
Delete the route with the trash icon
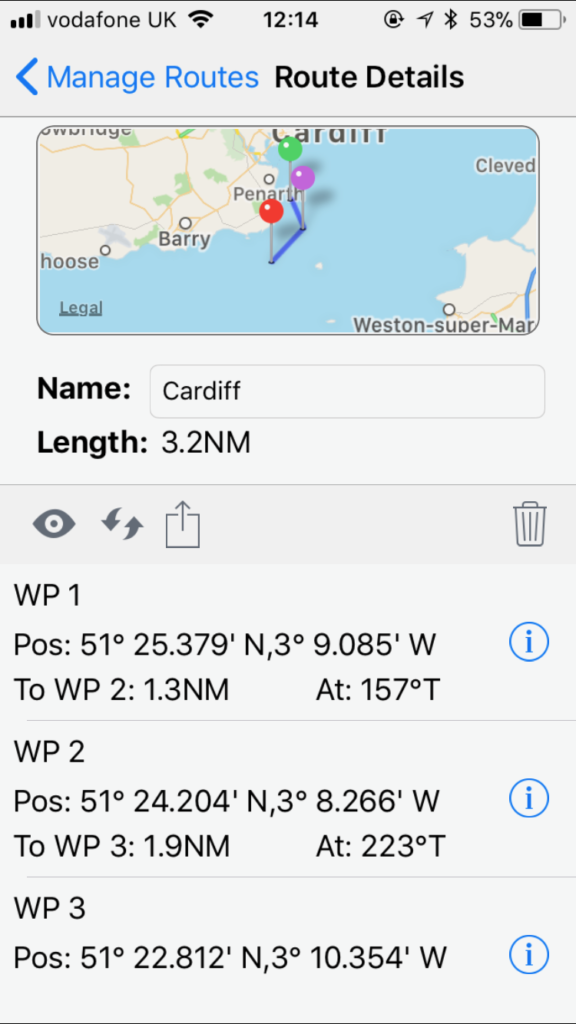click(530, 524)
